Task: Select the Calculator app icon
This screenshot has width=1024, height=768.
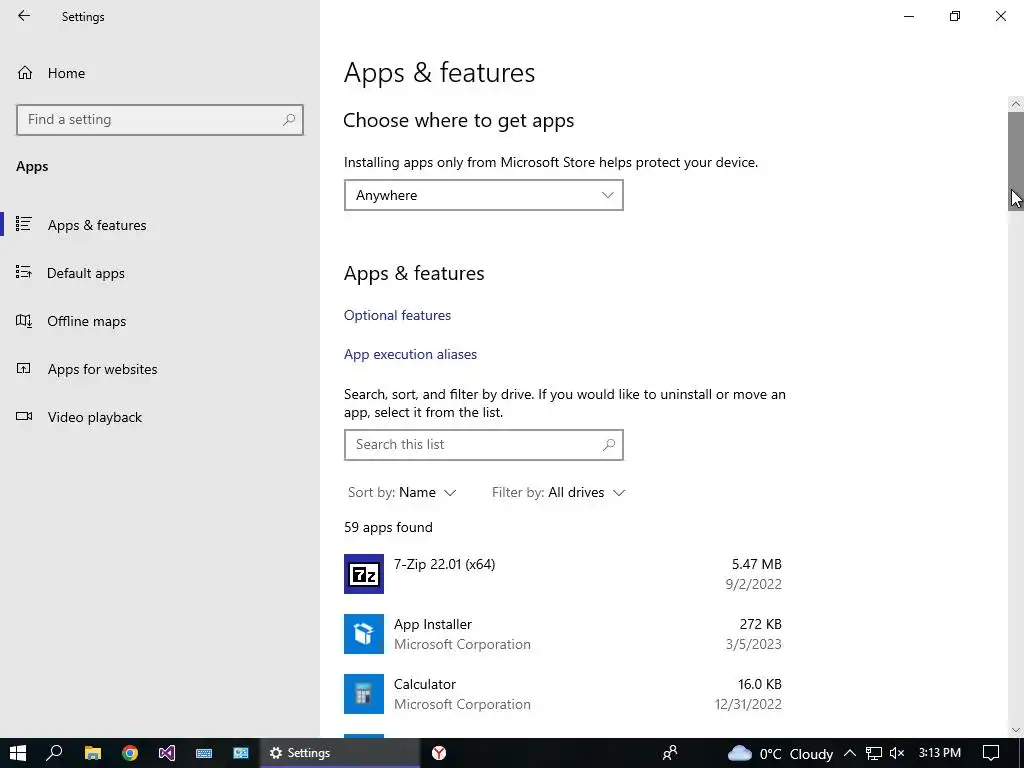Action: pyautogui.click(x=364, y=694)
